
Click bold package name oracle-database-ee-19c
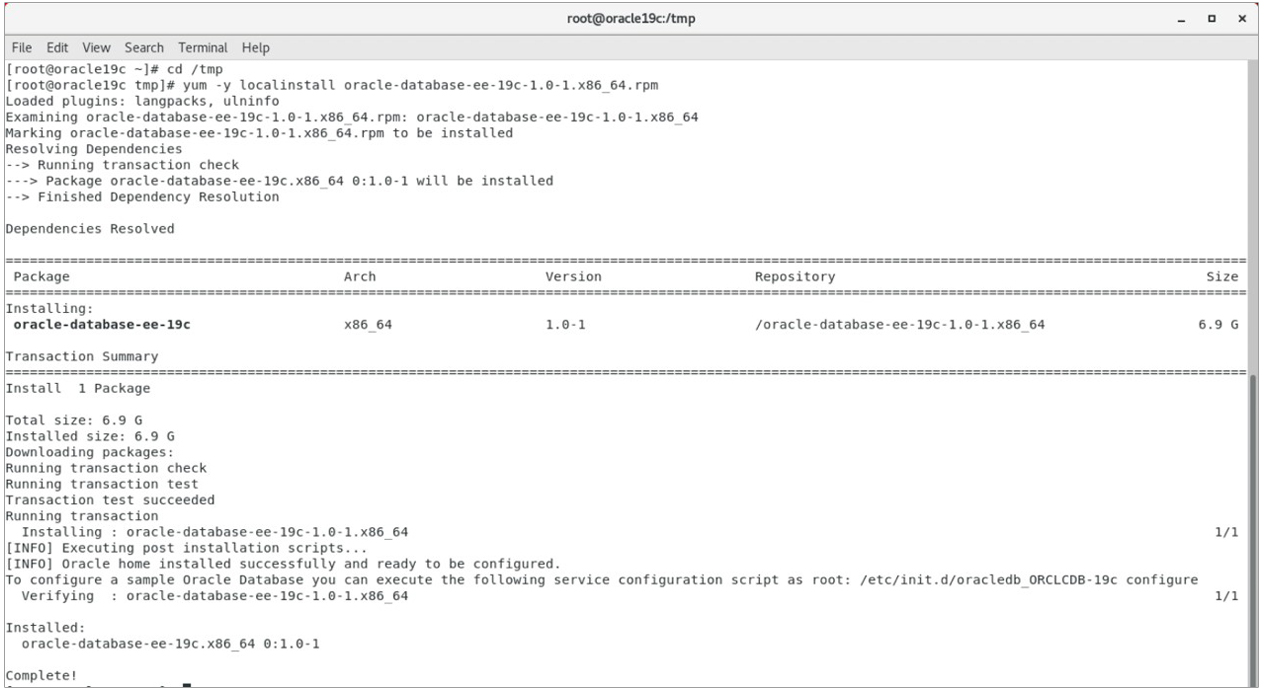pos(102,324)
